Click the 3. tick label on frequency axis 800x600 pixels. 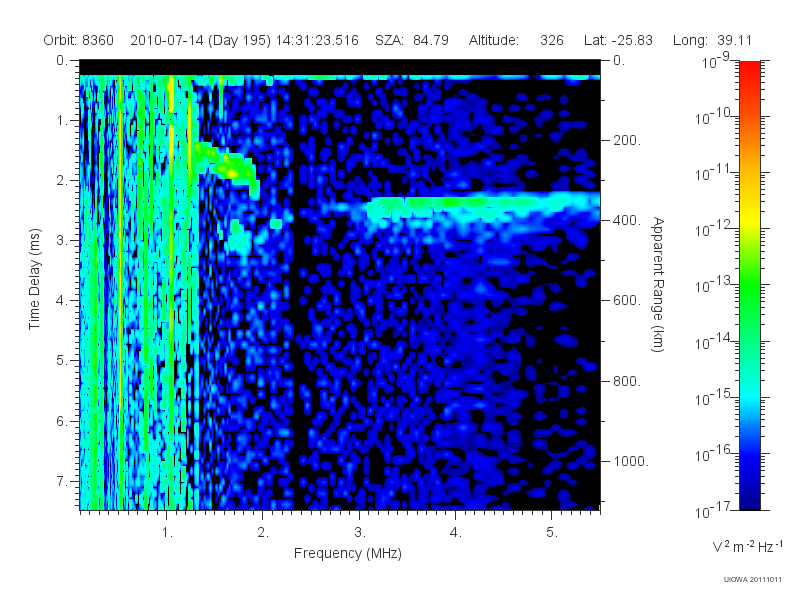pos(360,533)
